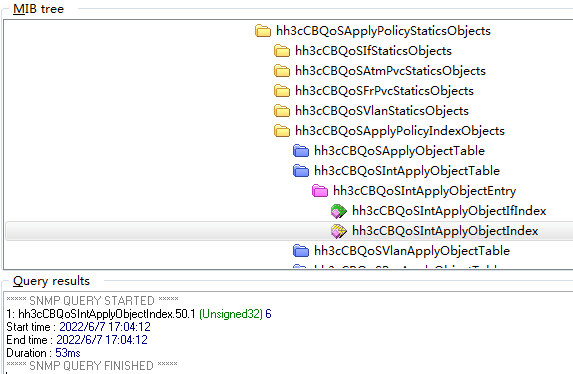Click blue icon of hh3cCBQoSVlanApplyObjectTable

(301, 251)
